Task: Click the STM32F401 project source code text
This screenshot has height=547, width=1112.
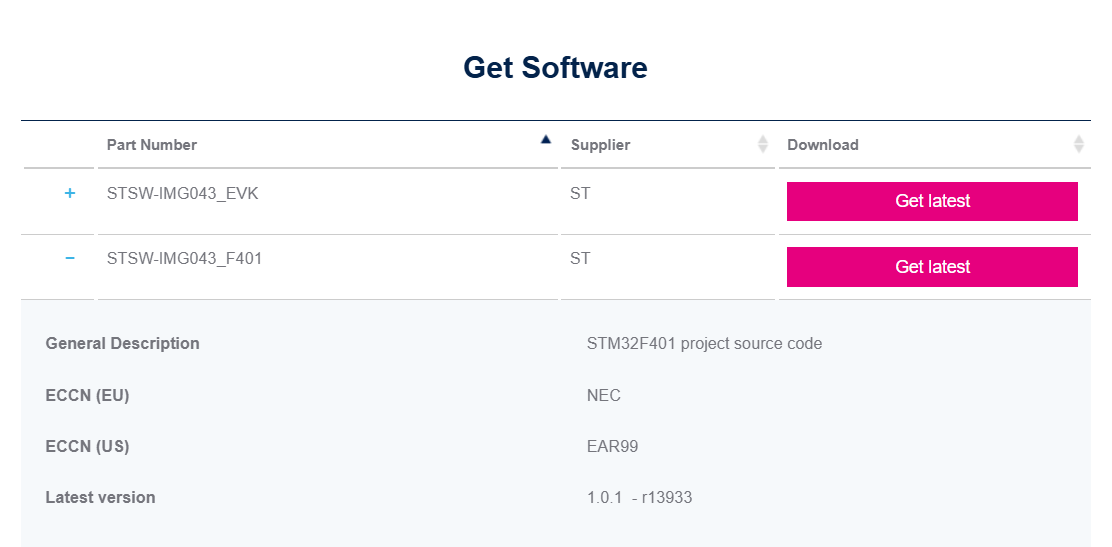Action: [704, 343]
